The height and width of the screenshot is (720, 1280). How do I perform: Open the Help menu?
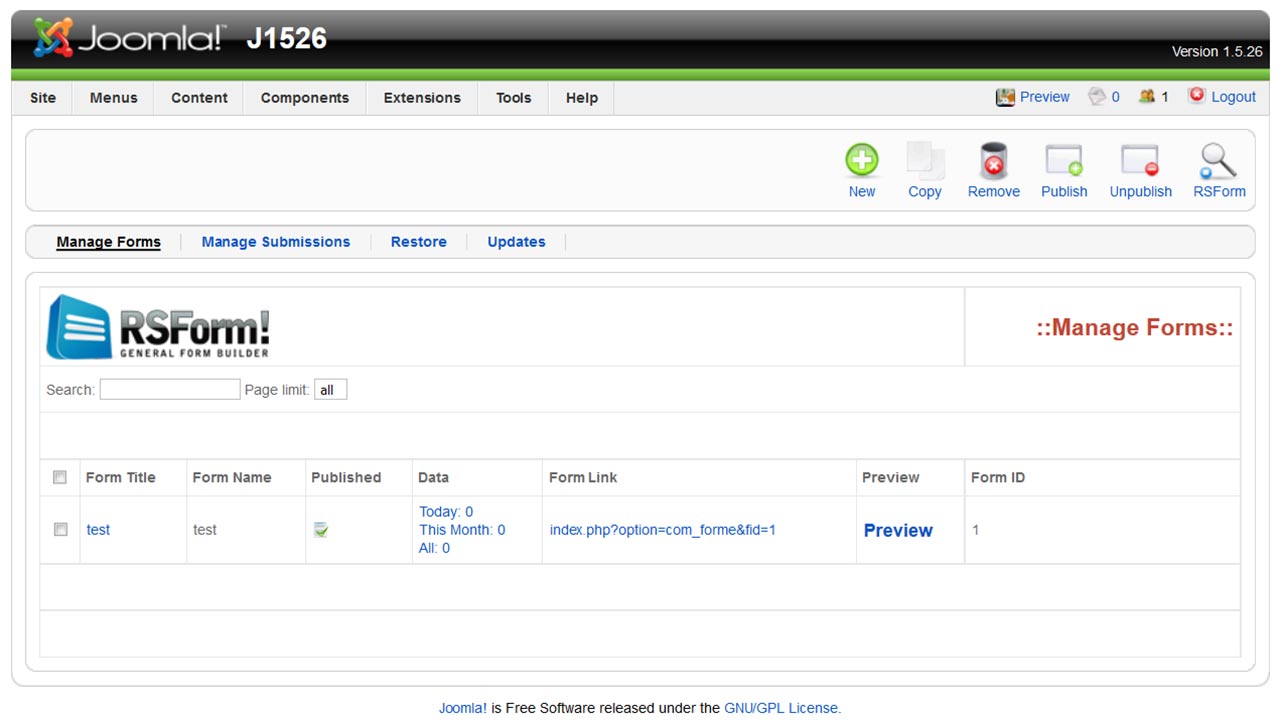point(582,98)
